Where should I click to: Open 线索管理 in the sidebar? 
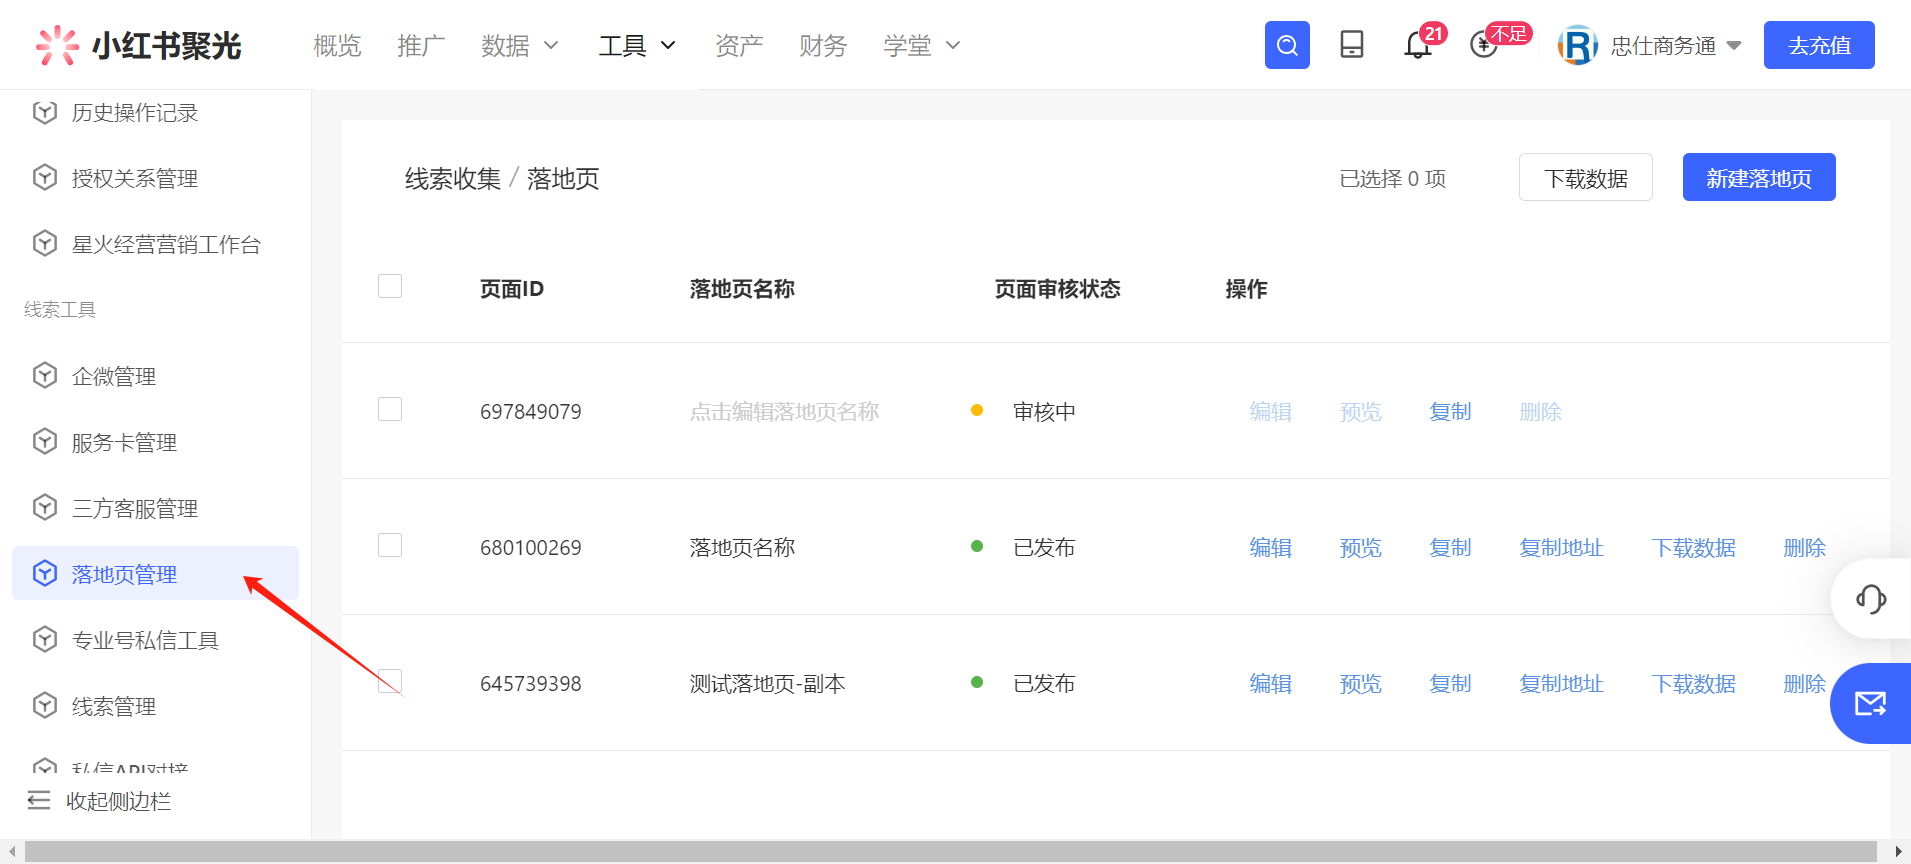click(114, 706)
